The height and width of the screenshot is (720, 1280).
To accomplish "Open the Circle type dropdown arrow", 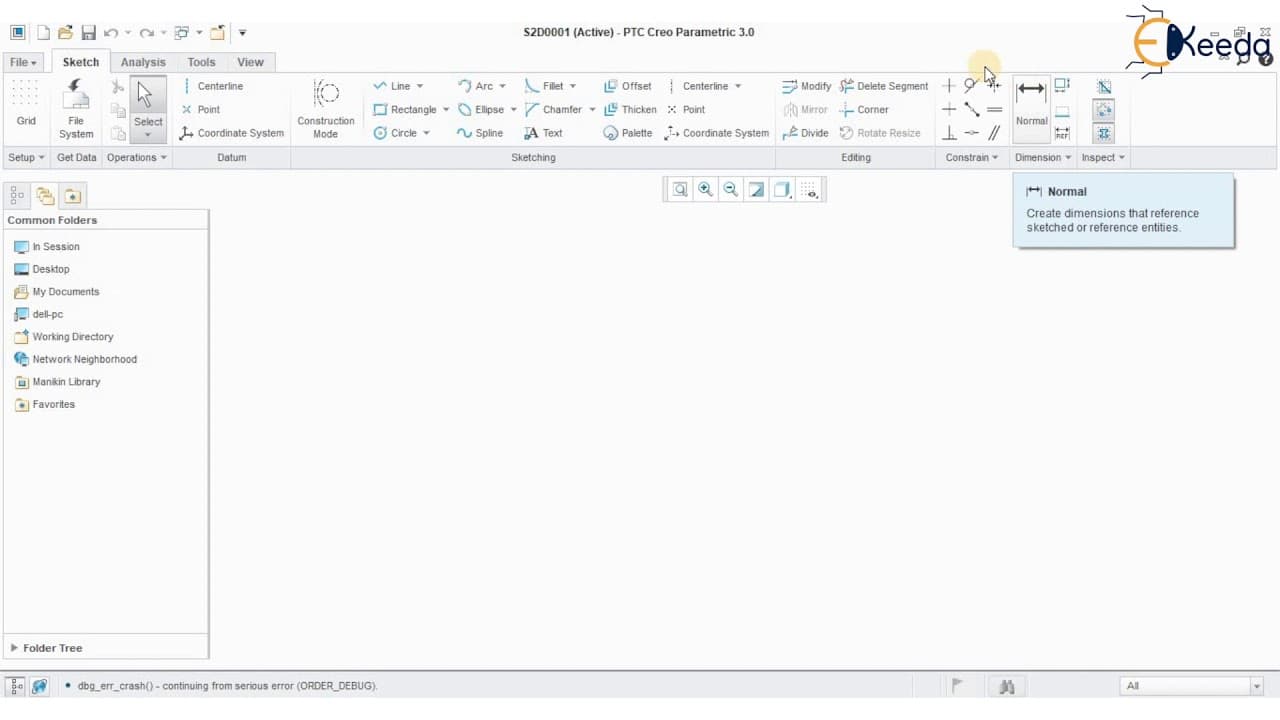I will pos(426,133).
